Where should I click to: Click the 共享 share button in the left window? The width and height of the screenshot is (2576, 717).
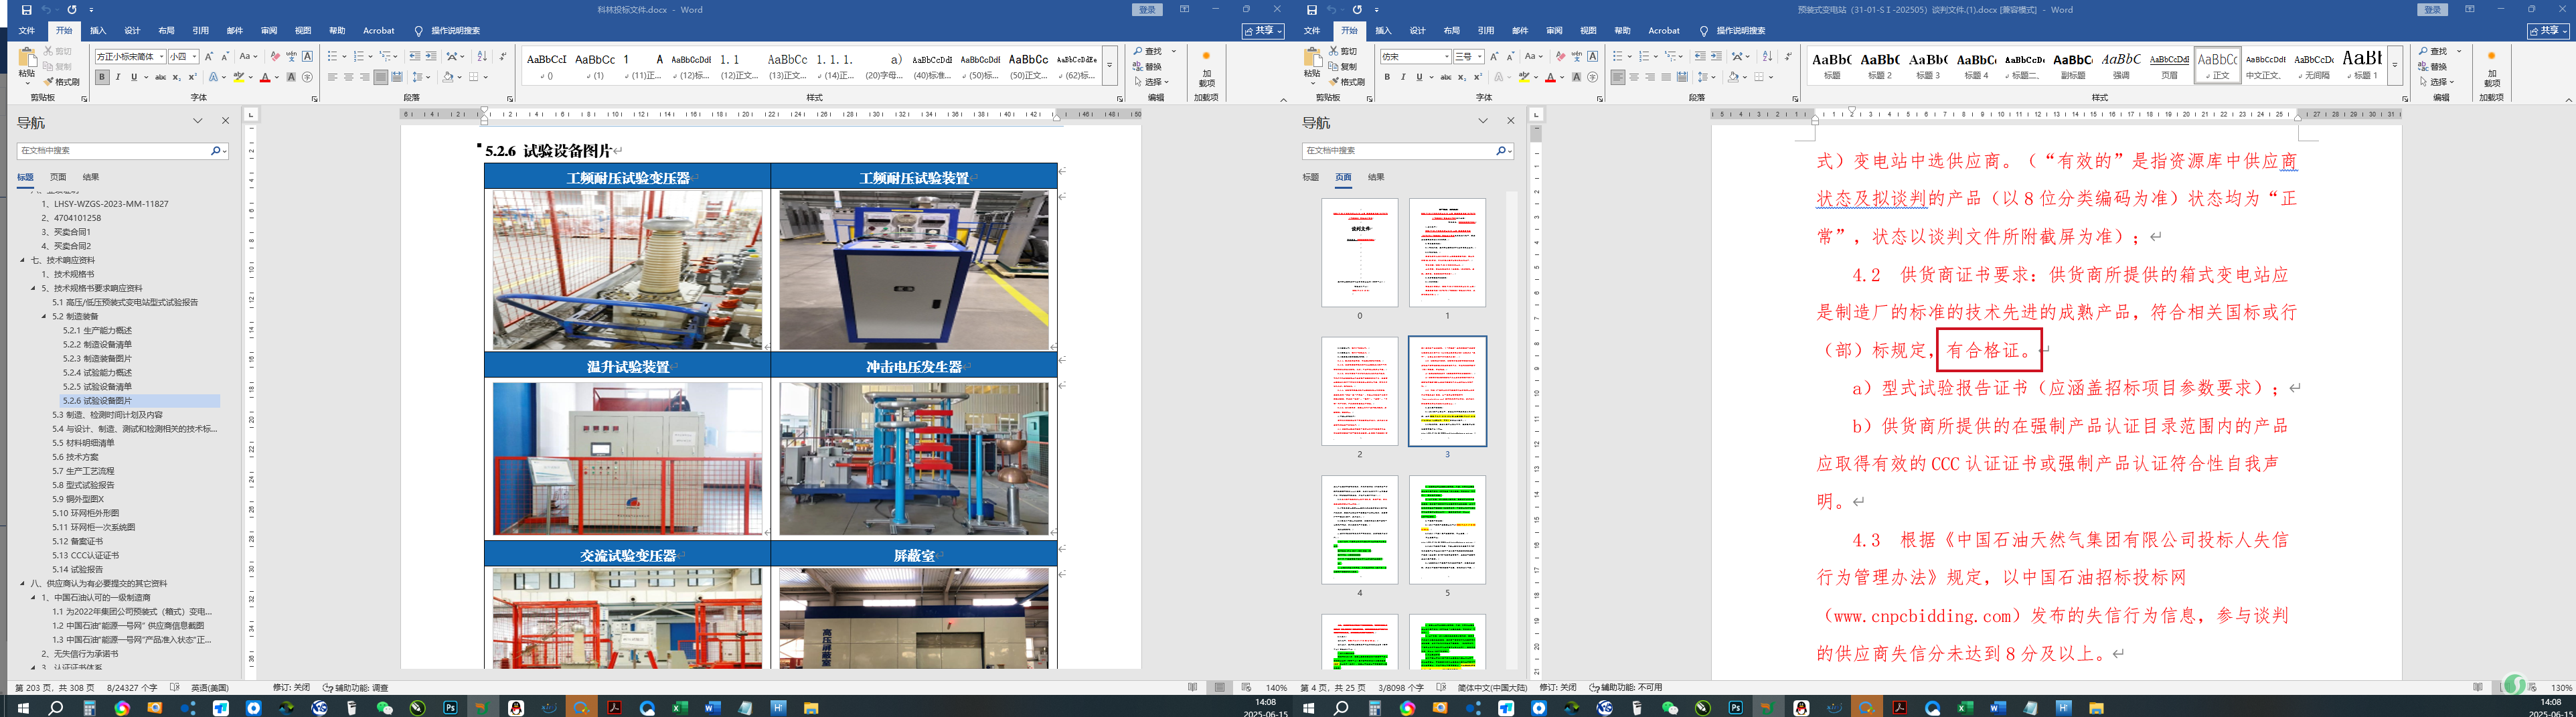[1263, 31]
